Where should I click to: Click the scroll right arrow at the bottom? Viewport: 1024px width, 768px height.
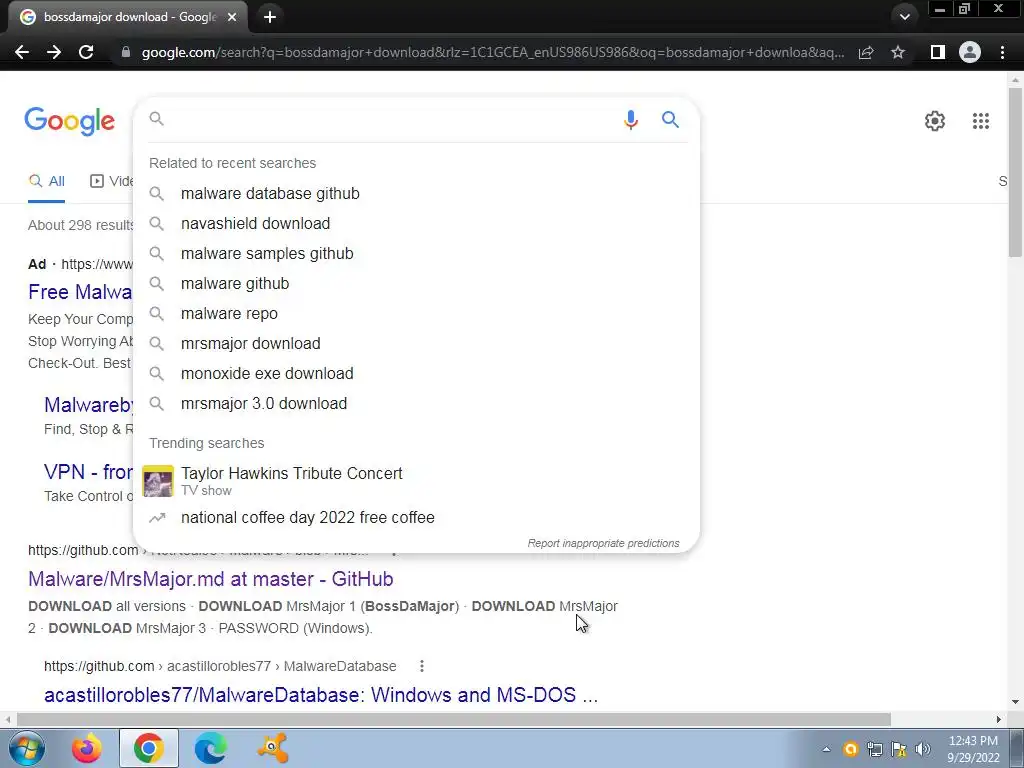point(999,719)
